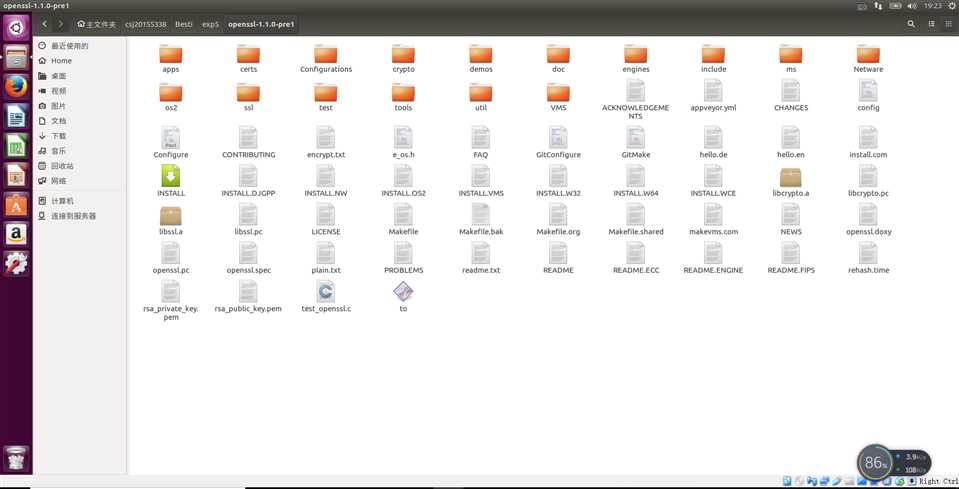Switch to list view in toolbar

coord(931,24)
